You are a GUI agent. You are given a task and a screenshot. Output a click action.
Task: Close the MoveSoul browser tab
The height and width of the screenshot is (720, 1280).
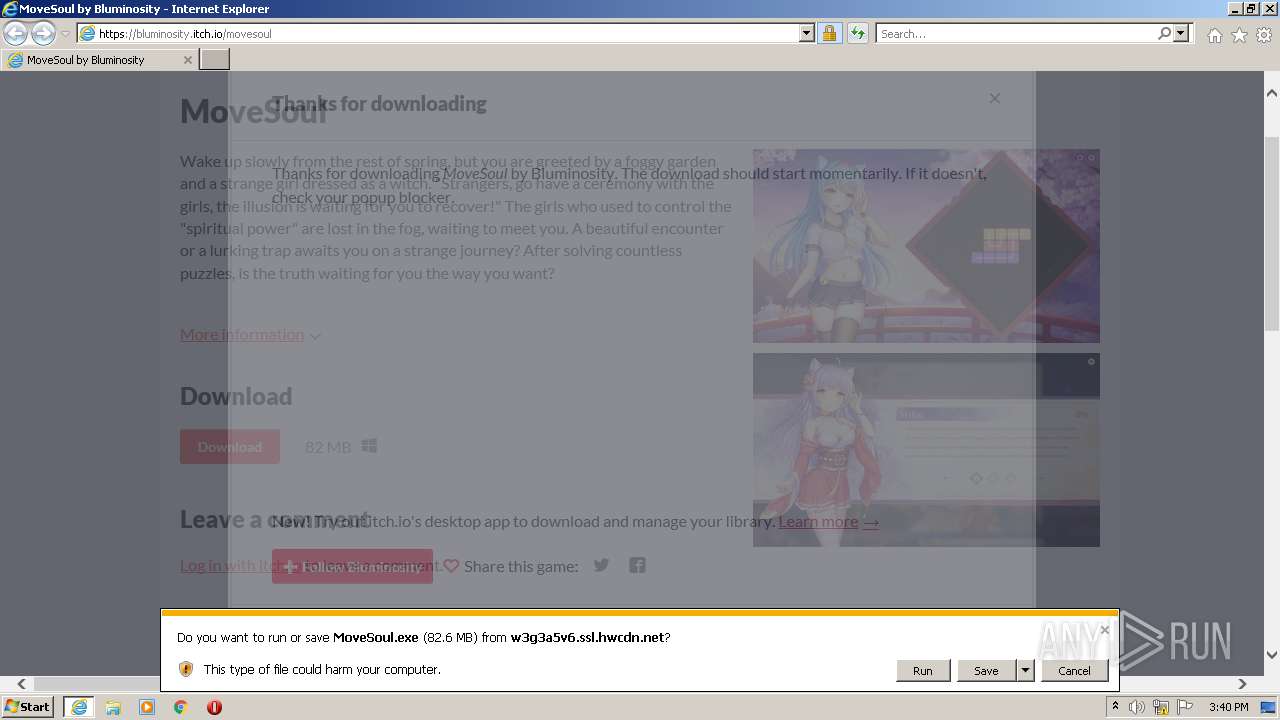pos(187,60)
